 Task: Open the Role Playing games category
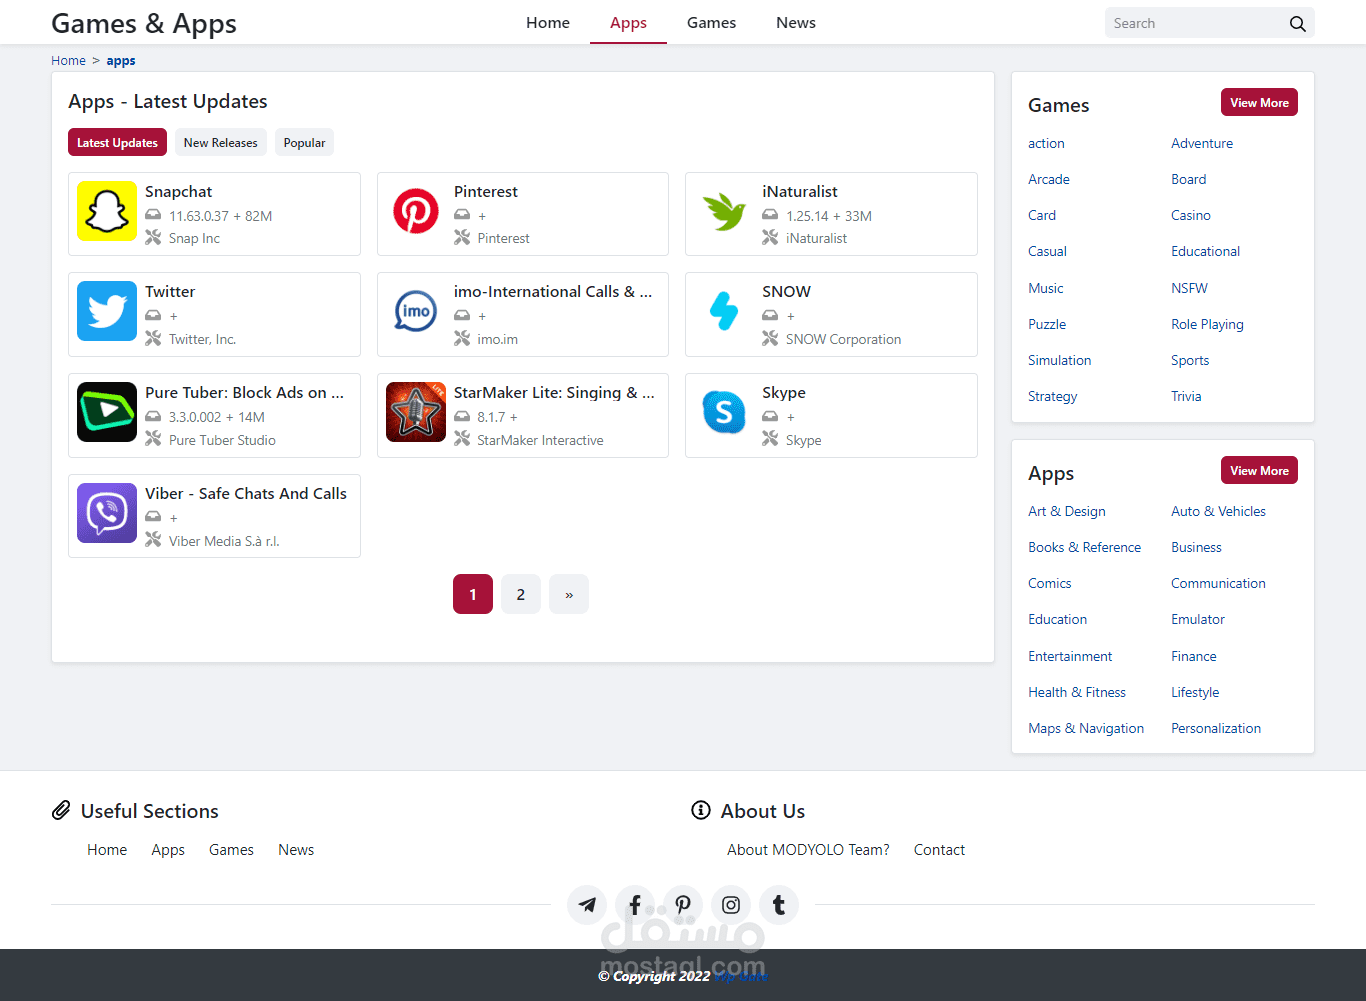[x=1207, y=324]
